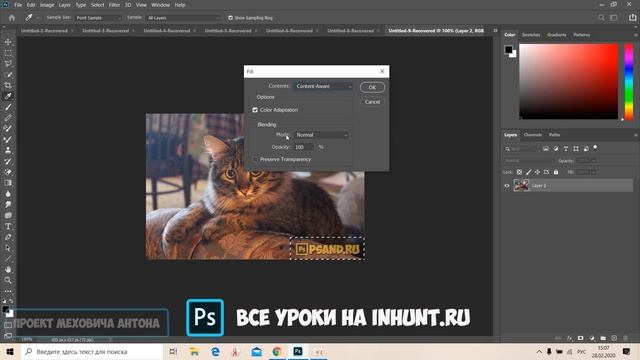Click Cancel in Fill dialog
Viewport: 640px width, 360px height.
pyautogui.click(x=372, y=102)
